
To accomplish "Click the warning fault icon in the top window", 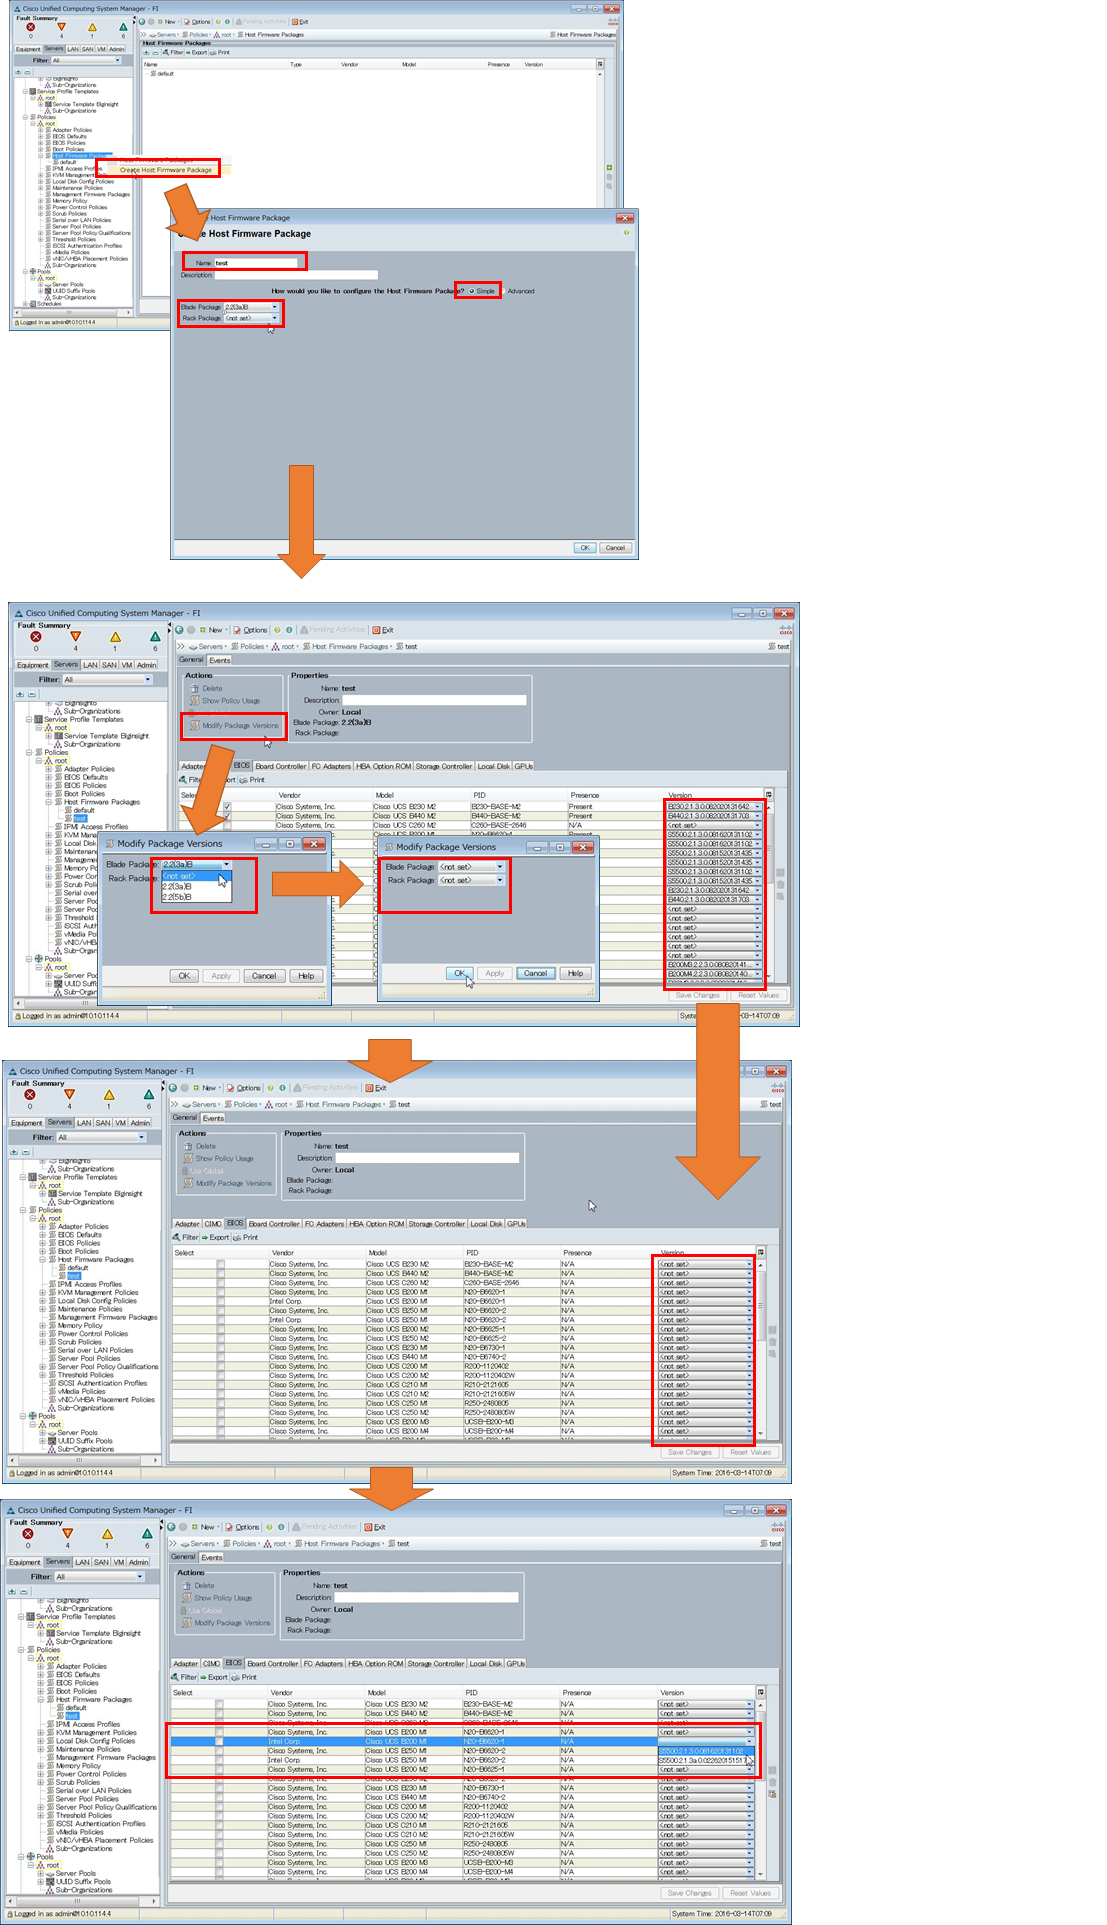I will pyautogui.click(x=123, y=27).
